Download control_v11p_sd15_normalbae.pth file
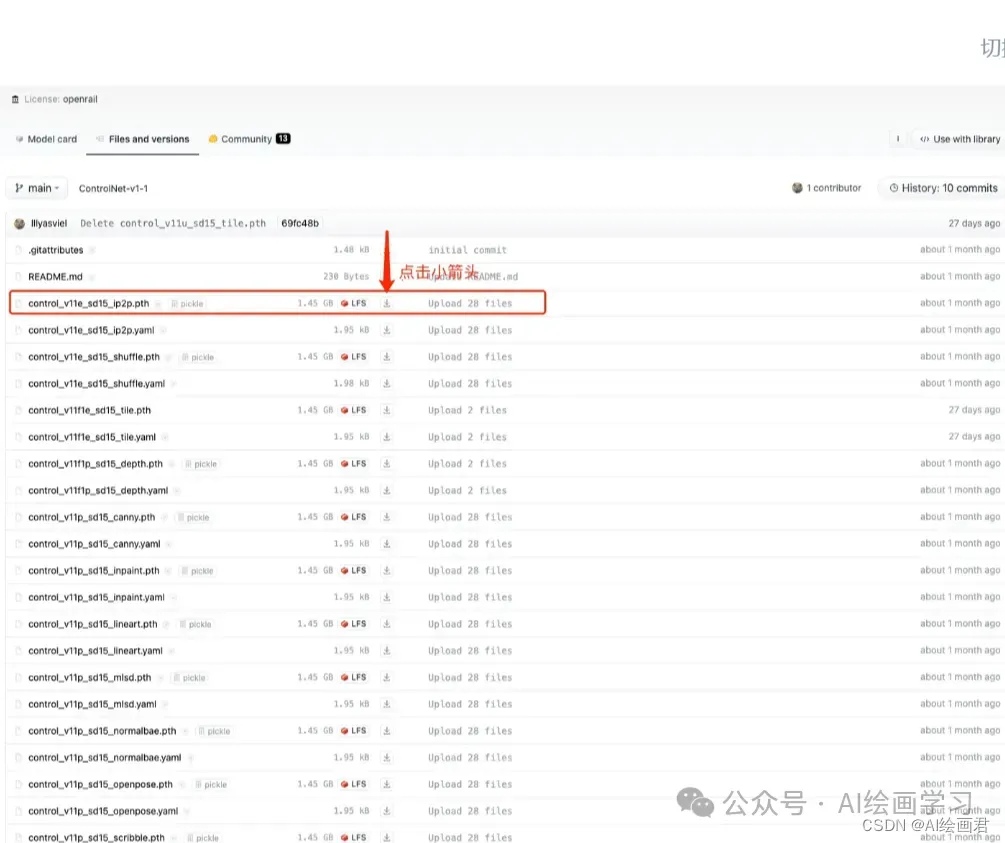This screenshot has height=843, width=1005. [x=386, y=731]
